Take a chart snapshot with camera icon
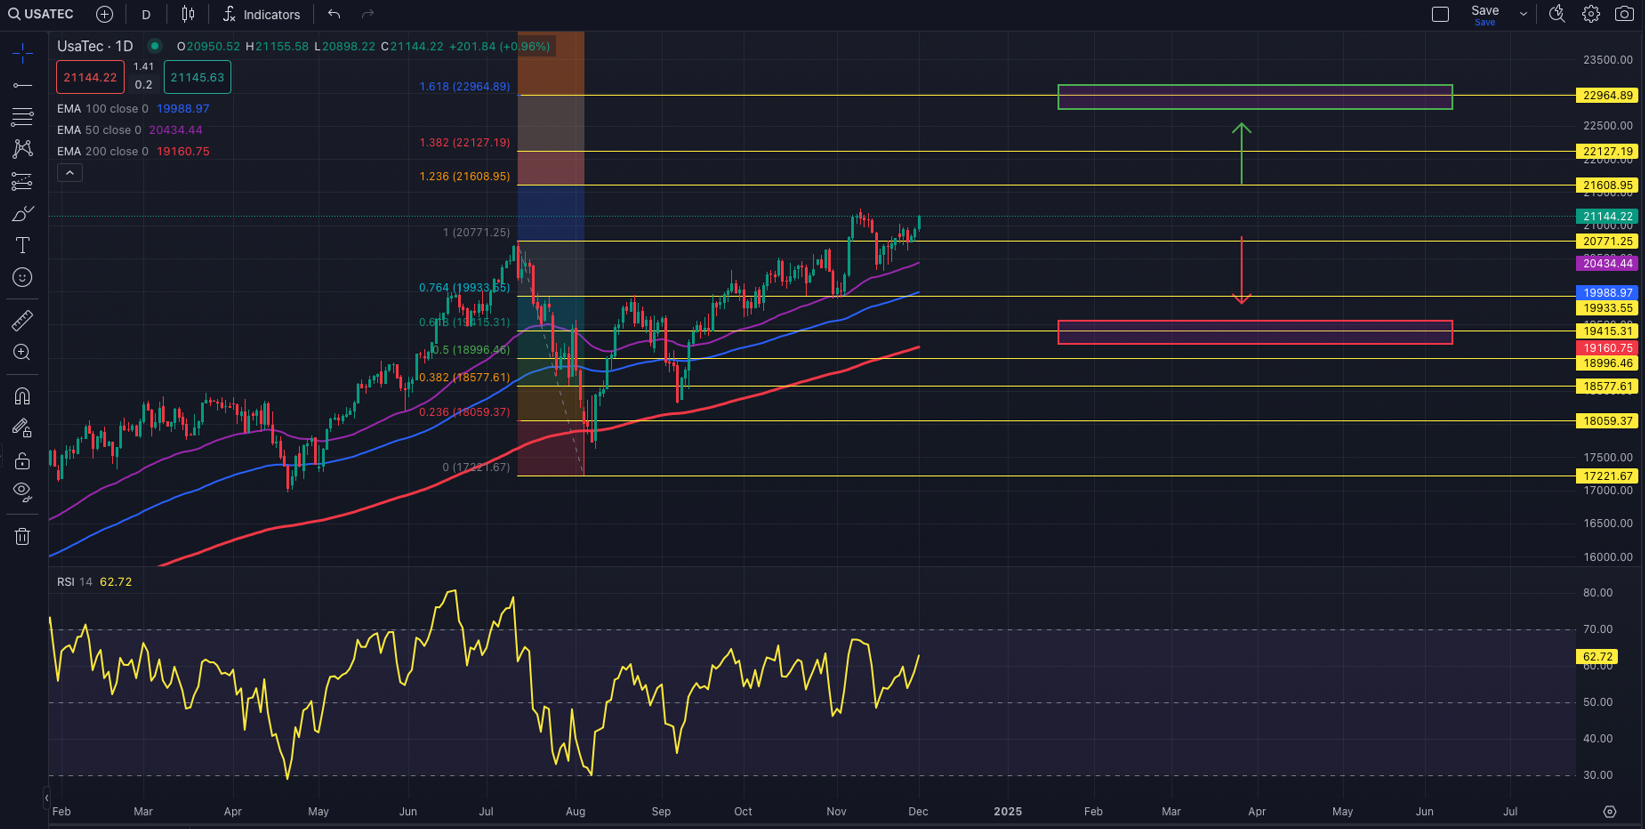The image size is (1645, 829). click(x=1624, y=14)
